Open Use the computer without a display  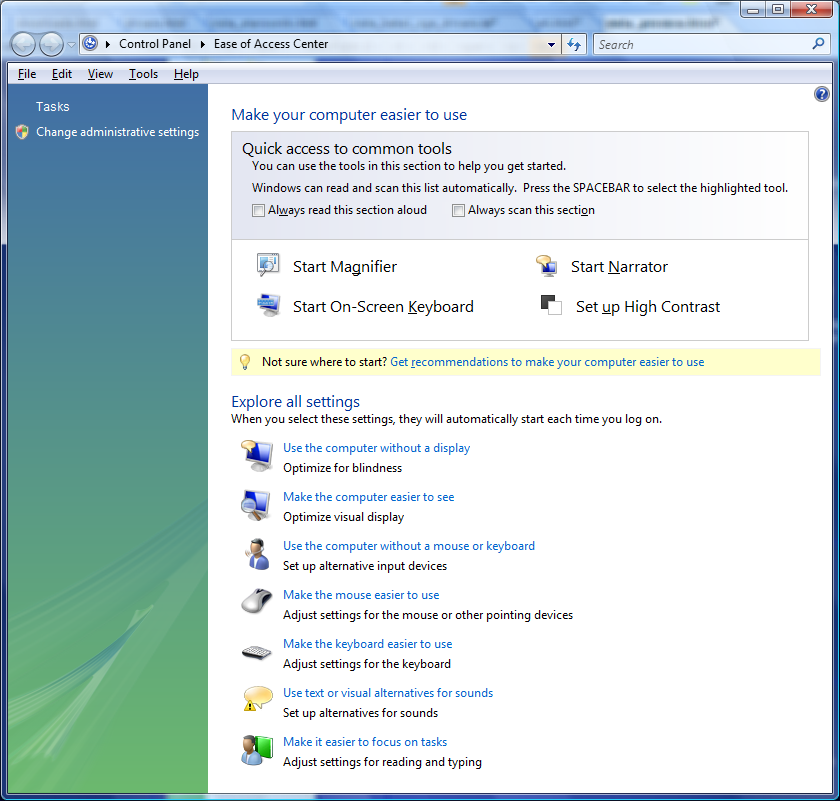(x=377, y=448)
